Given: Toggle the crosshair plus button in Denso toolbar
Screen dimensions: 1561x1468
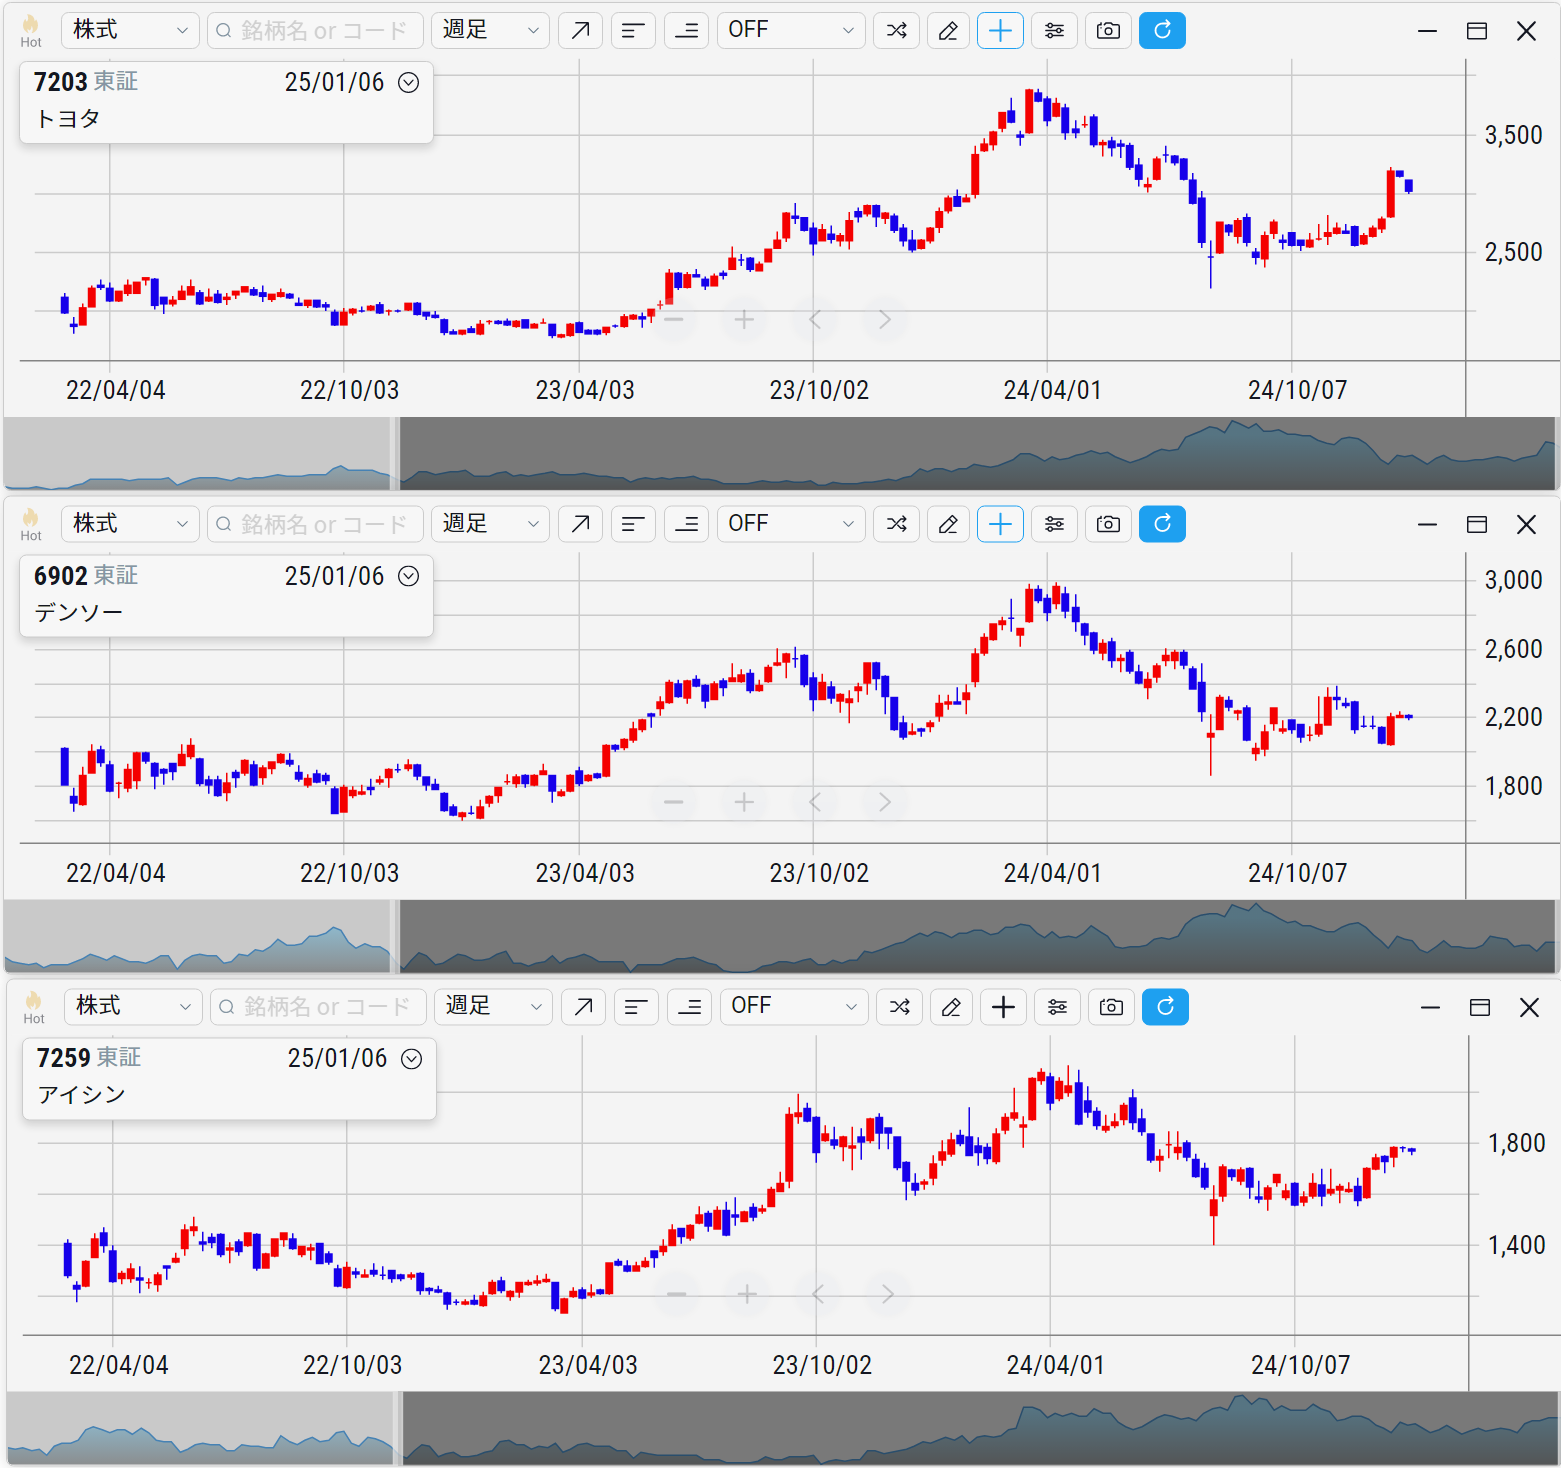Looking at the screenshot, I should pos(1000,523).
